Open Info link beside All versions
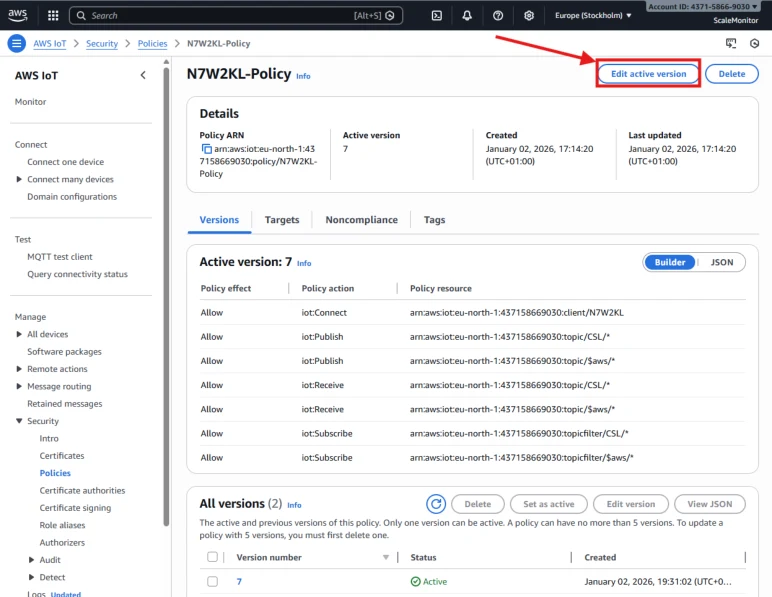 point(294,505)
